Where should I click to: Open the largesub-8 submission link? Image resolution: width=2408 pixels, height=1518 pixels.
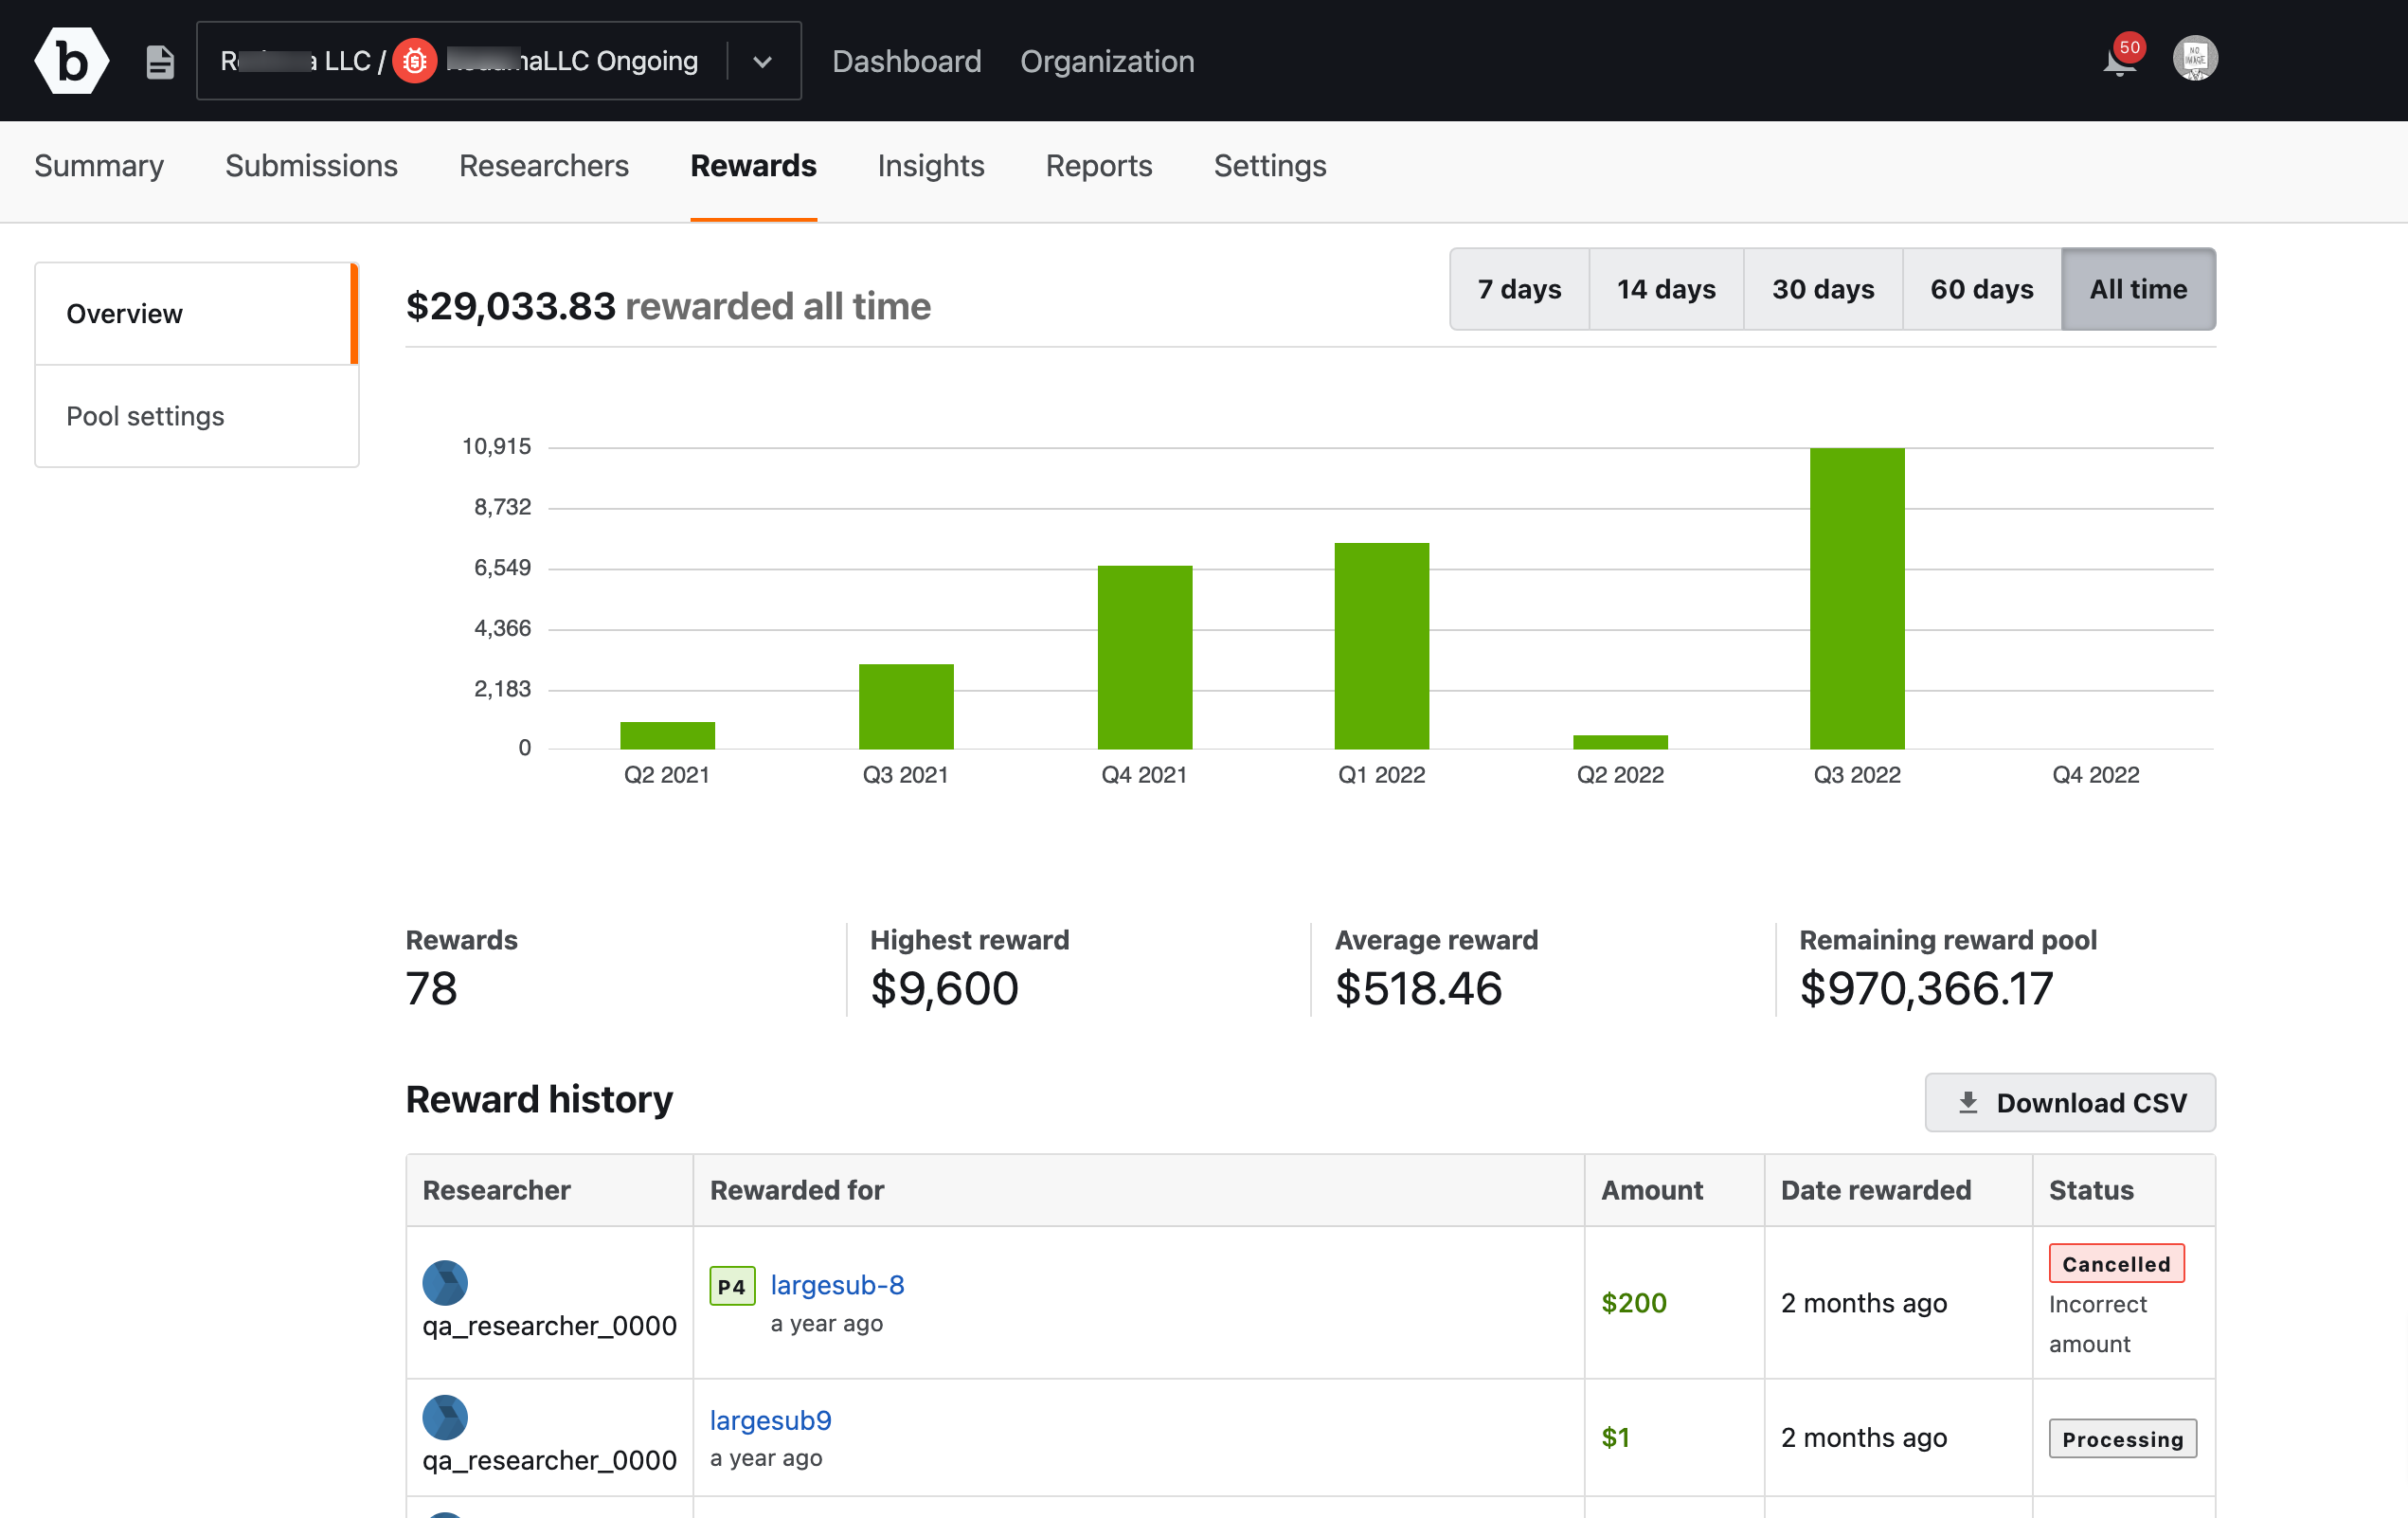837,1285
